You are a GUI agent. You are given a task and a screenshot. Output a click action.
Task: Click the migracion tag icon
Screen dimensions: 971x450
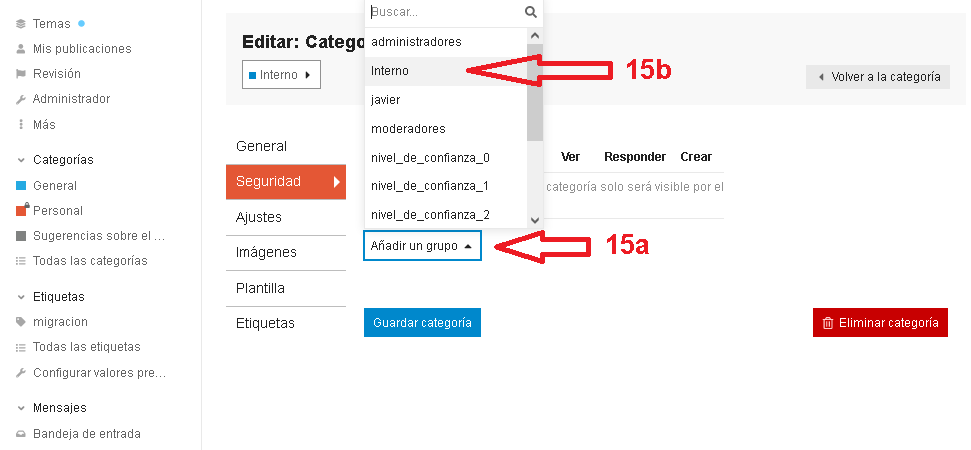click(x=21, y=322)
